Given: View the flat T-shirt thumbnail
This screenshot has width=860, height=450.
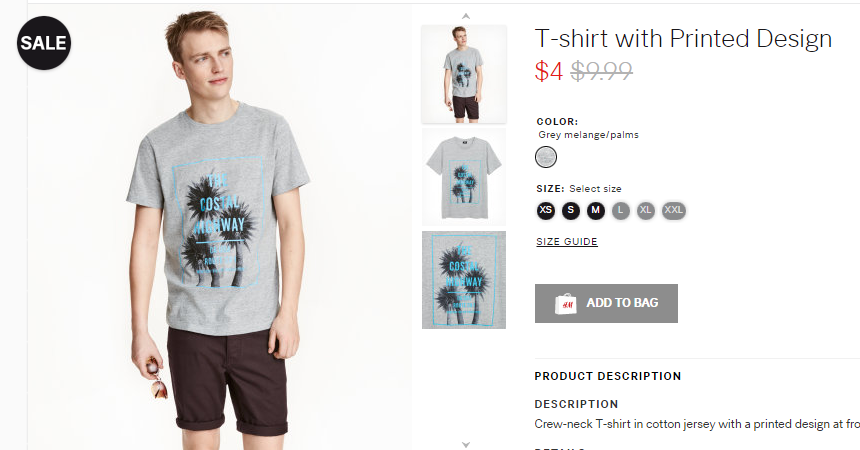Looking at the screenshot, I should click(x=464, y=177).
